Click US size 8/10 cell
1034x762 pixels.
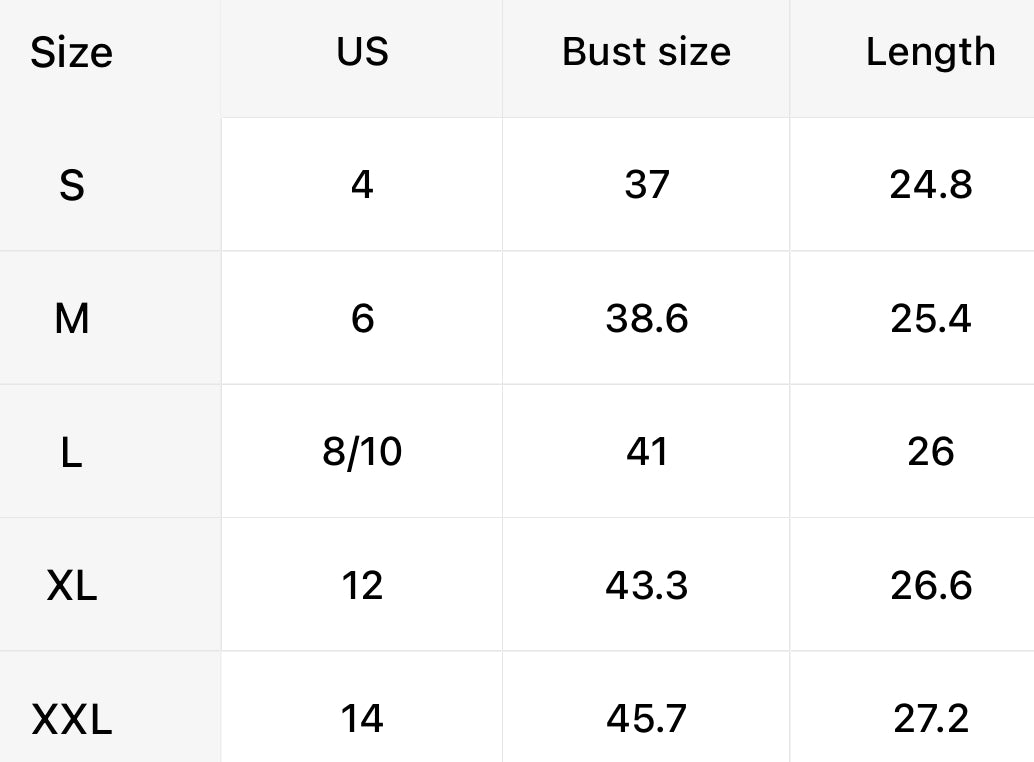tap(362, 452)
